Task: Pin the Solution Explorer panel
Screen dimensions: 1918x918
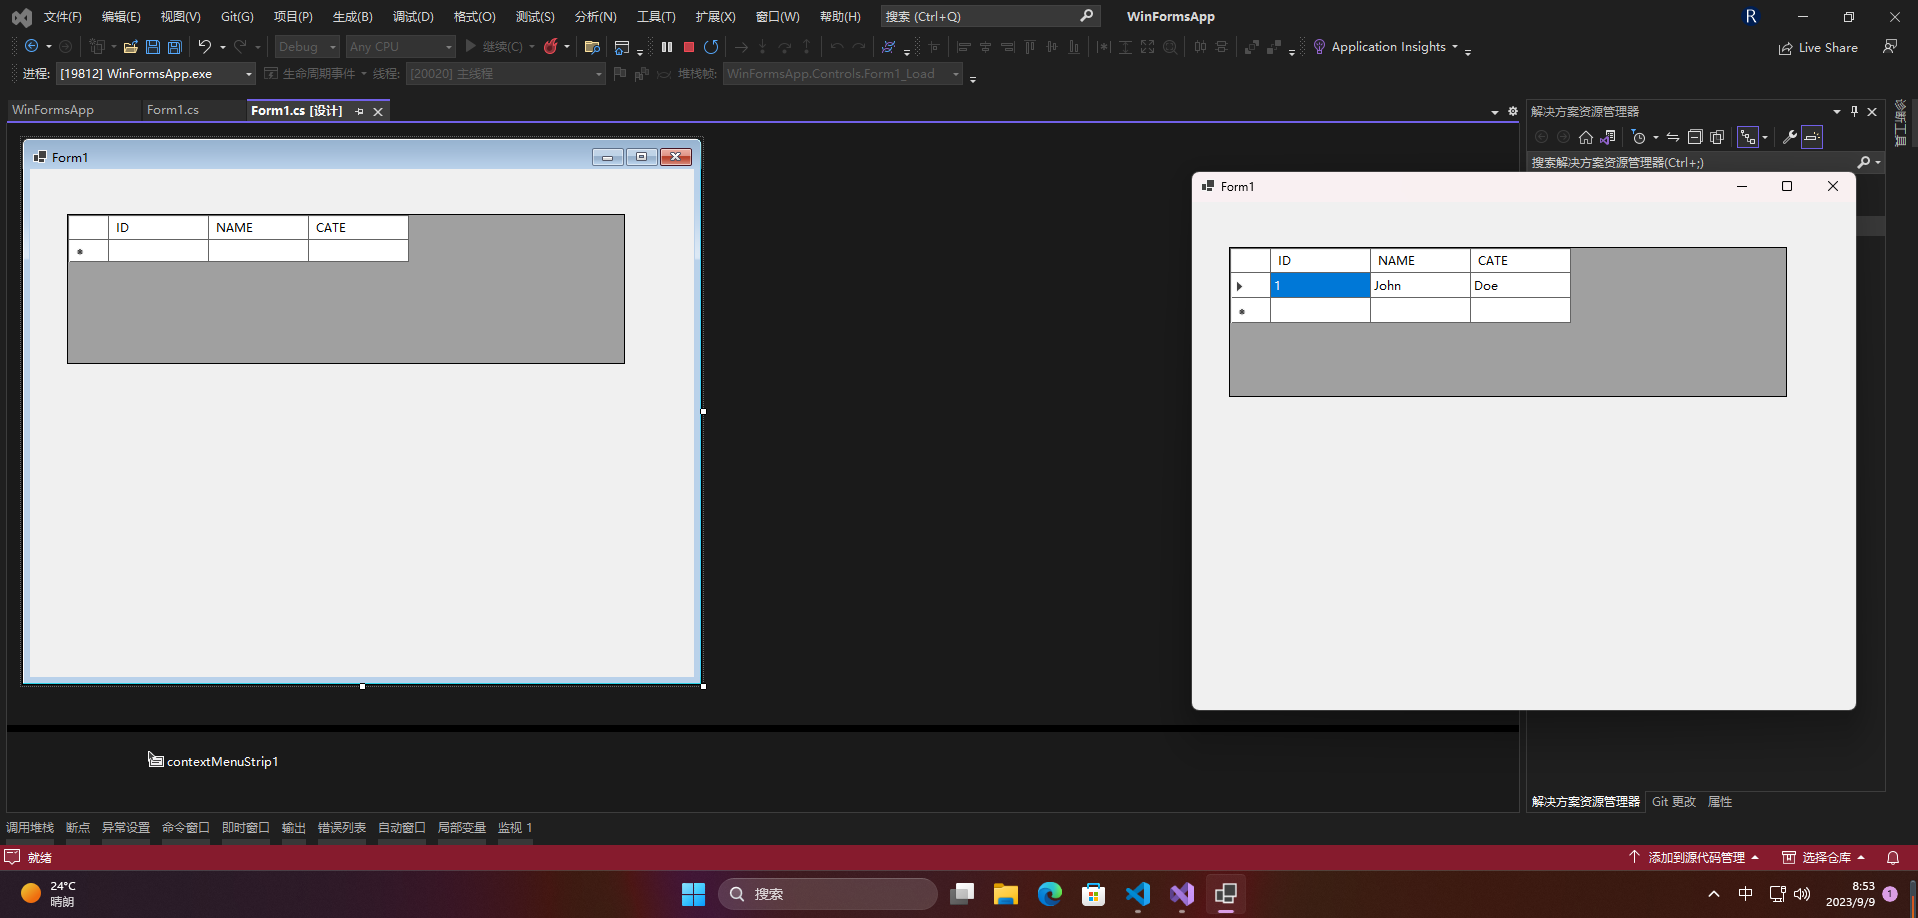Action: point(1854,111)
